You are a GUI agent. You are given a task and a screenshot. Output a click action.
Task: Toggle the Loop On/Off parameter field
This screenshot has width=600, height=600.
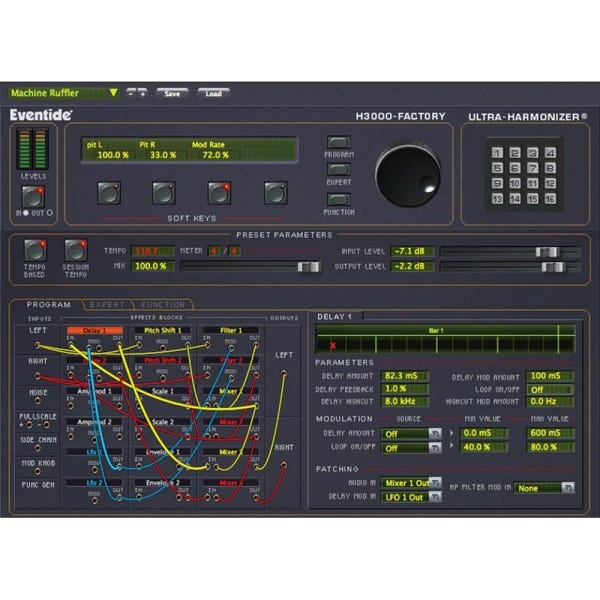pyautogui.click(x=550, y=390)
